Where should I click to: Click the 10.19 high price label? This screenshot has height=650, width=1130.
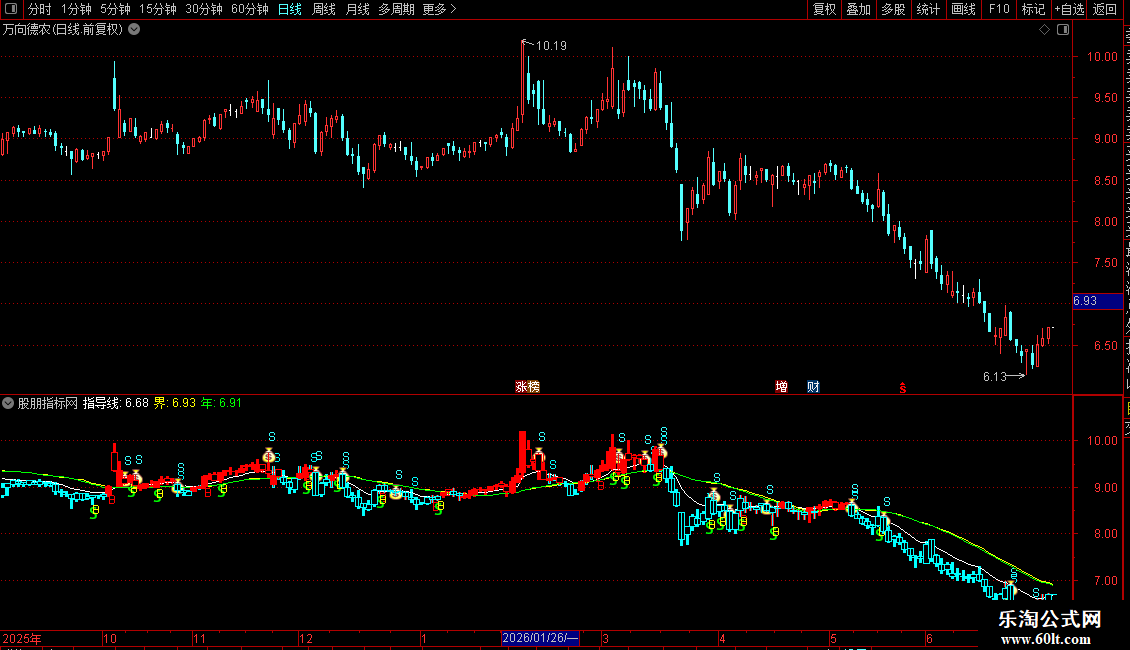pos(551,45)
